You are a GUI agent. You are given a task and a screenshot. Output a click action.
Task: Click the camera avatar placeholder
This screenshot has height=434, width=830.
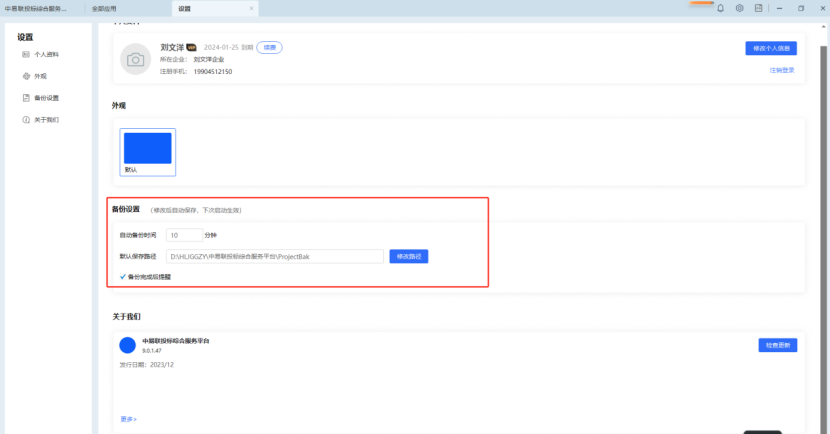(135, 59)
